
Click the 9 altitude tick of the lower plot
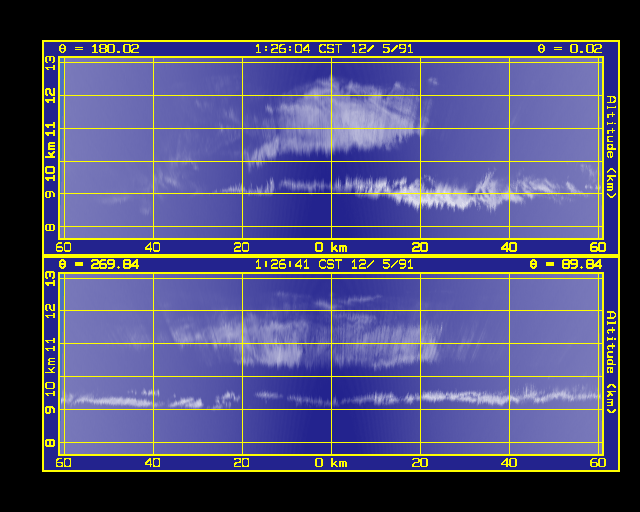(50, 409)
